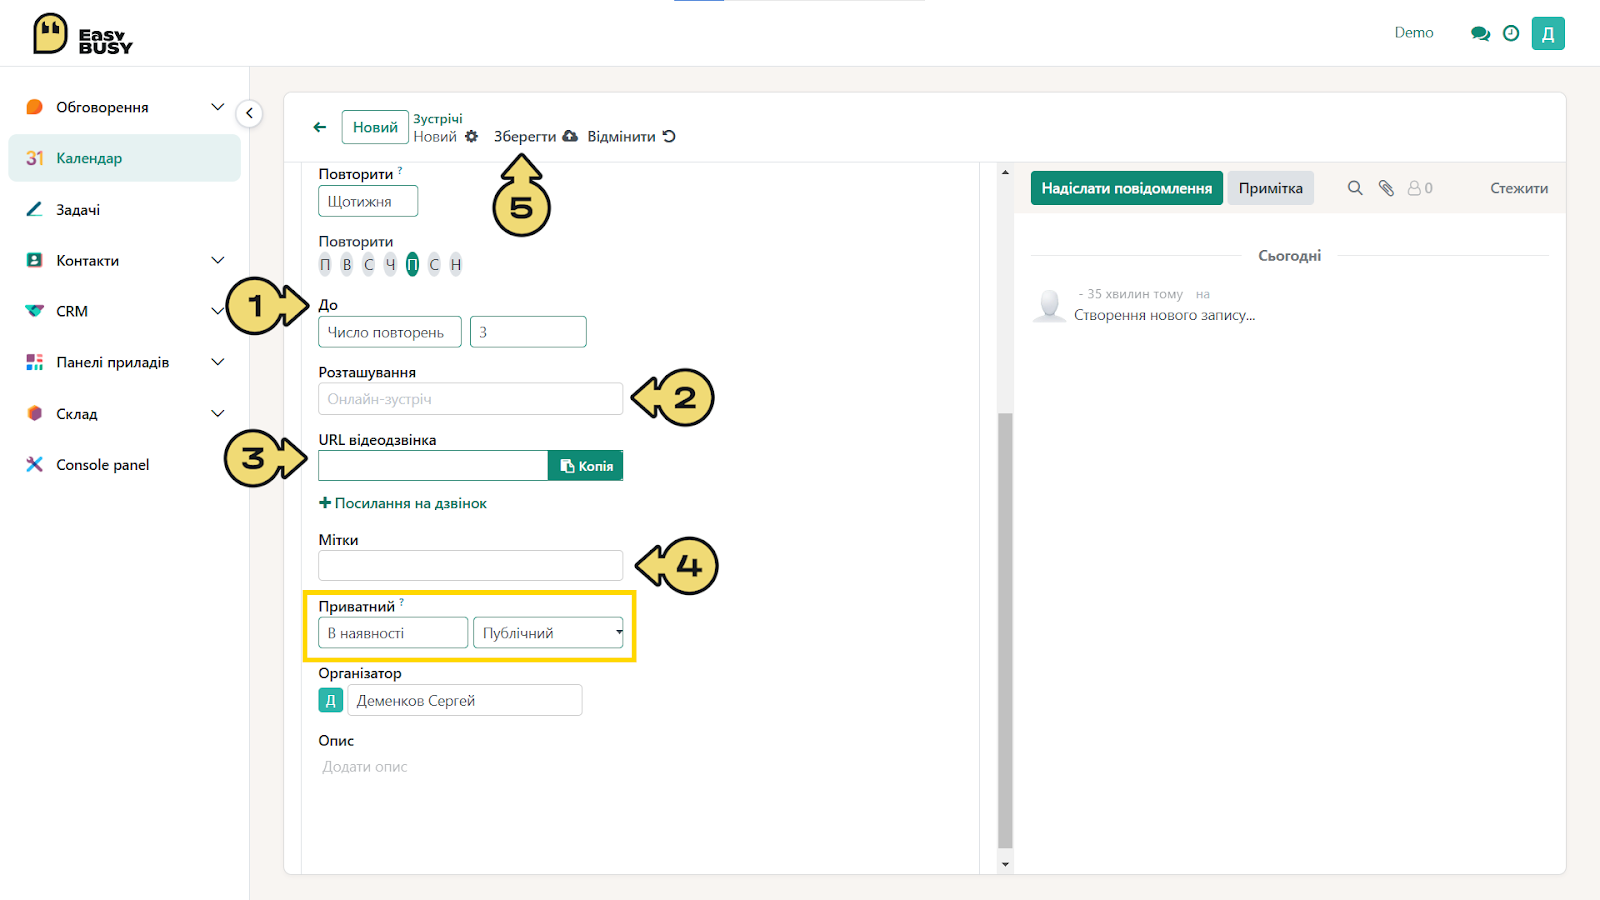Toggle В weekday repeat

[347, 264]
